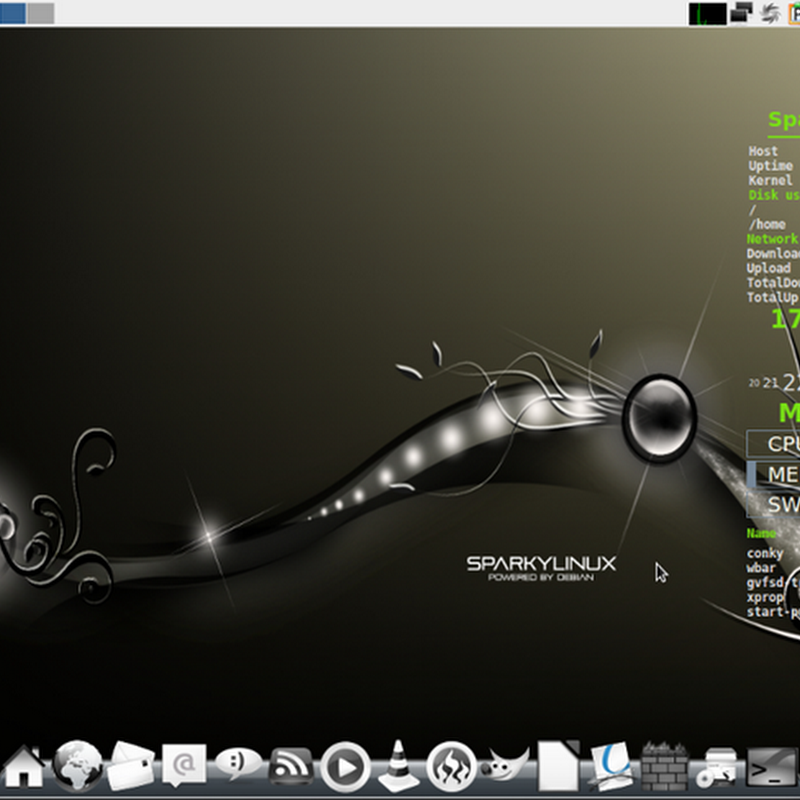Open the Home folder from the dock
The image size is (800, 800).
[22, 767]
